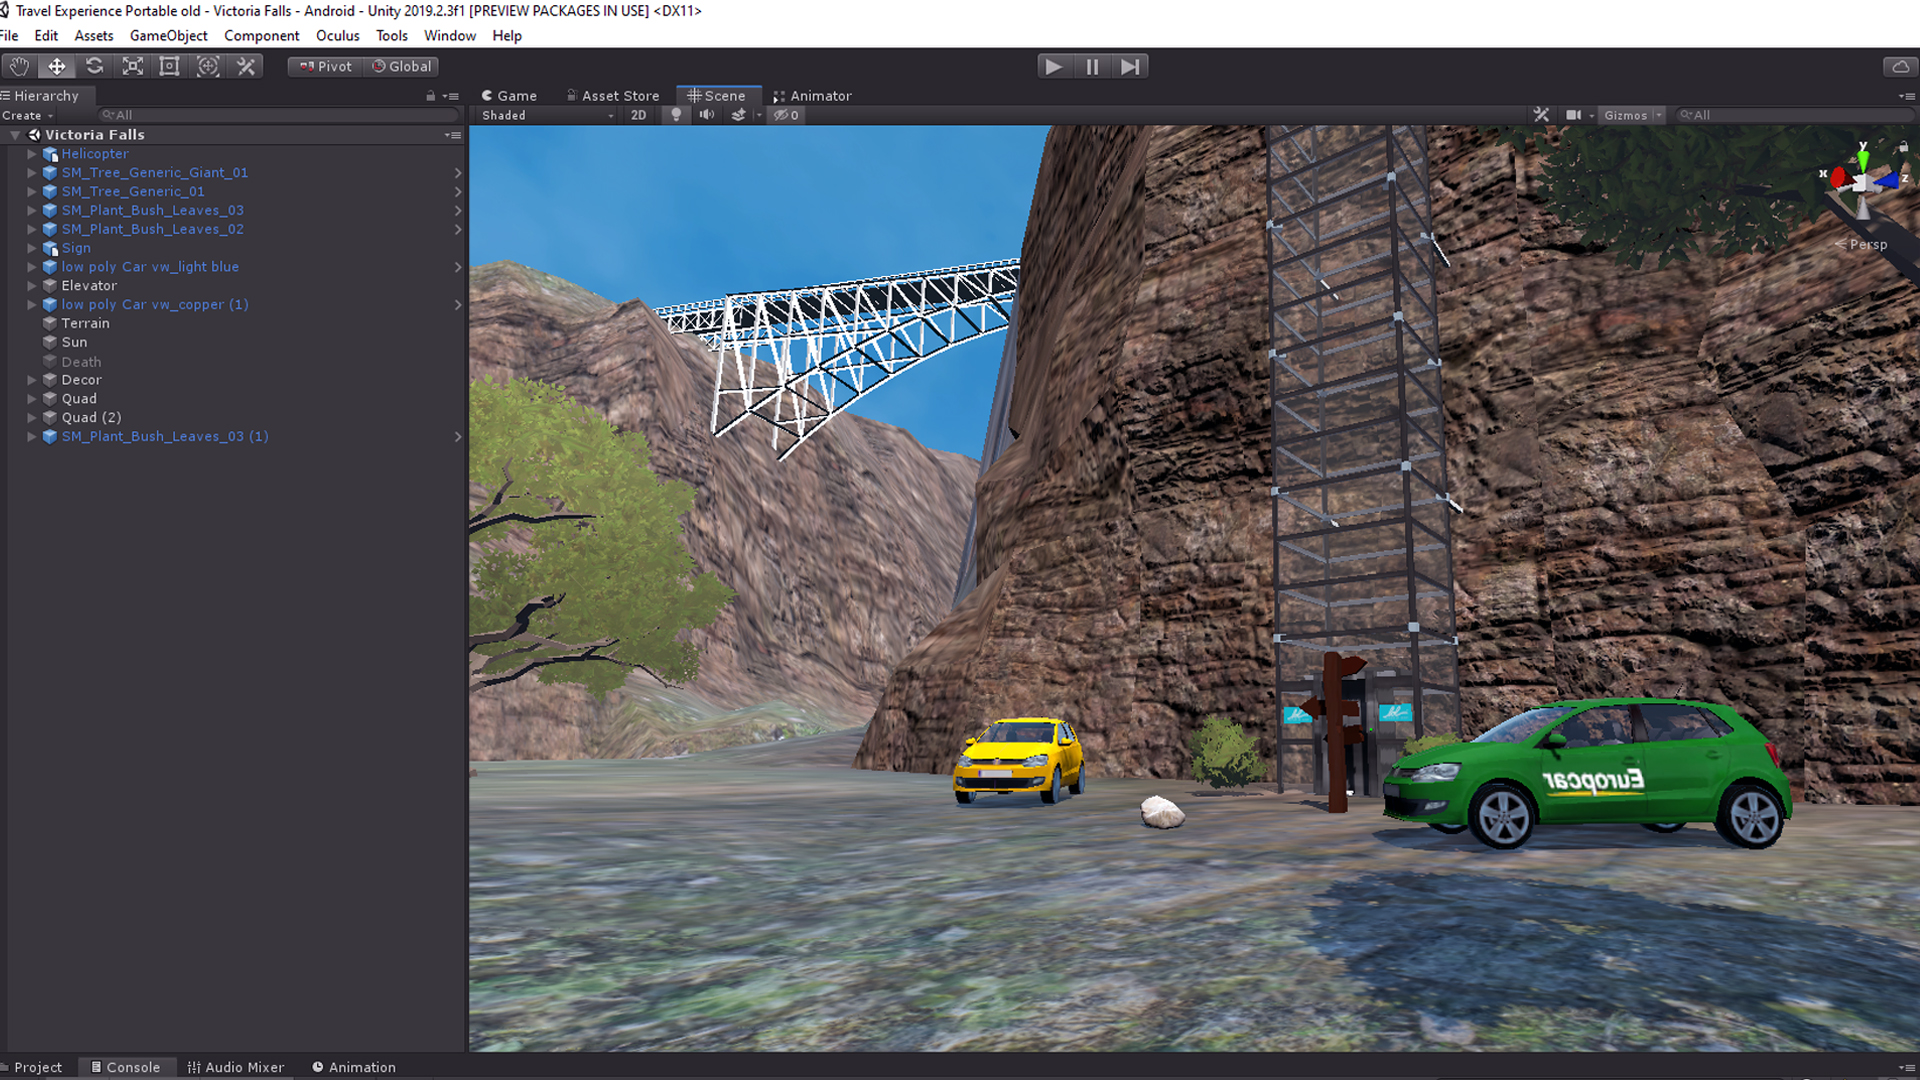This screenshot has height=1080, width=1920.
Task: Select the Sun object
Action: (74, 342)
